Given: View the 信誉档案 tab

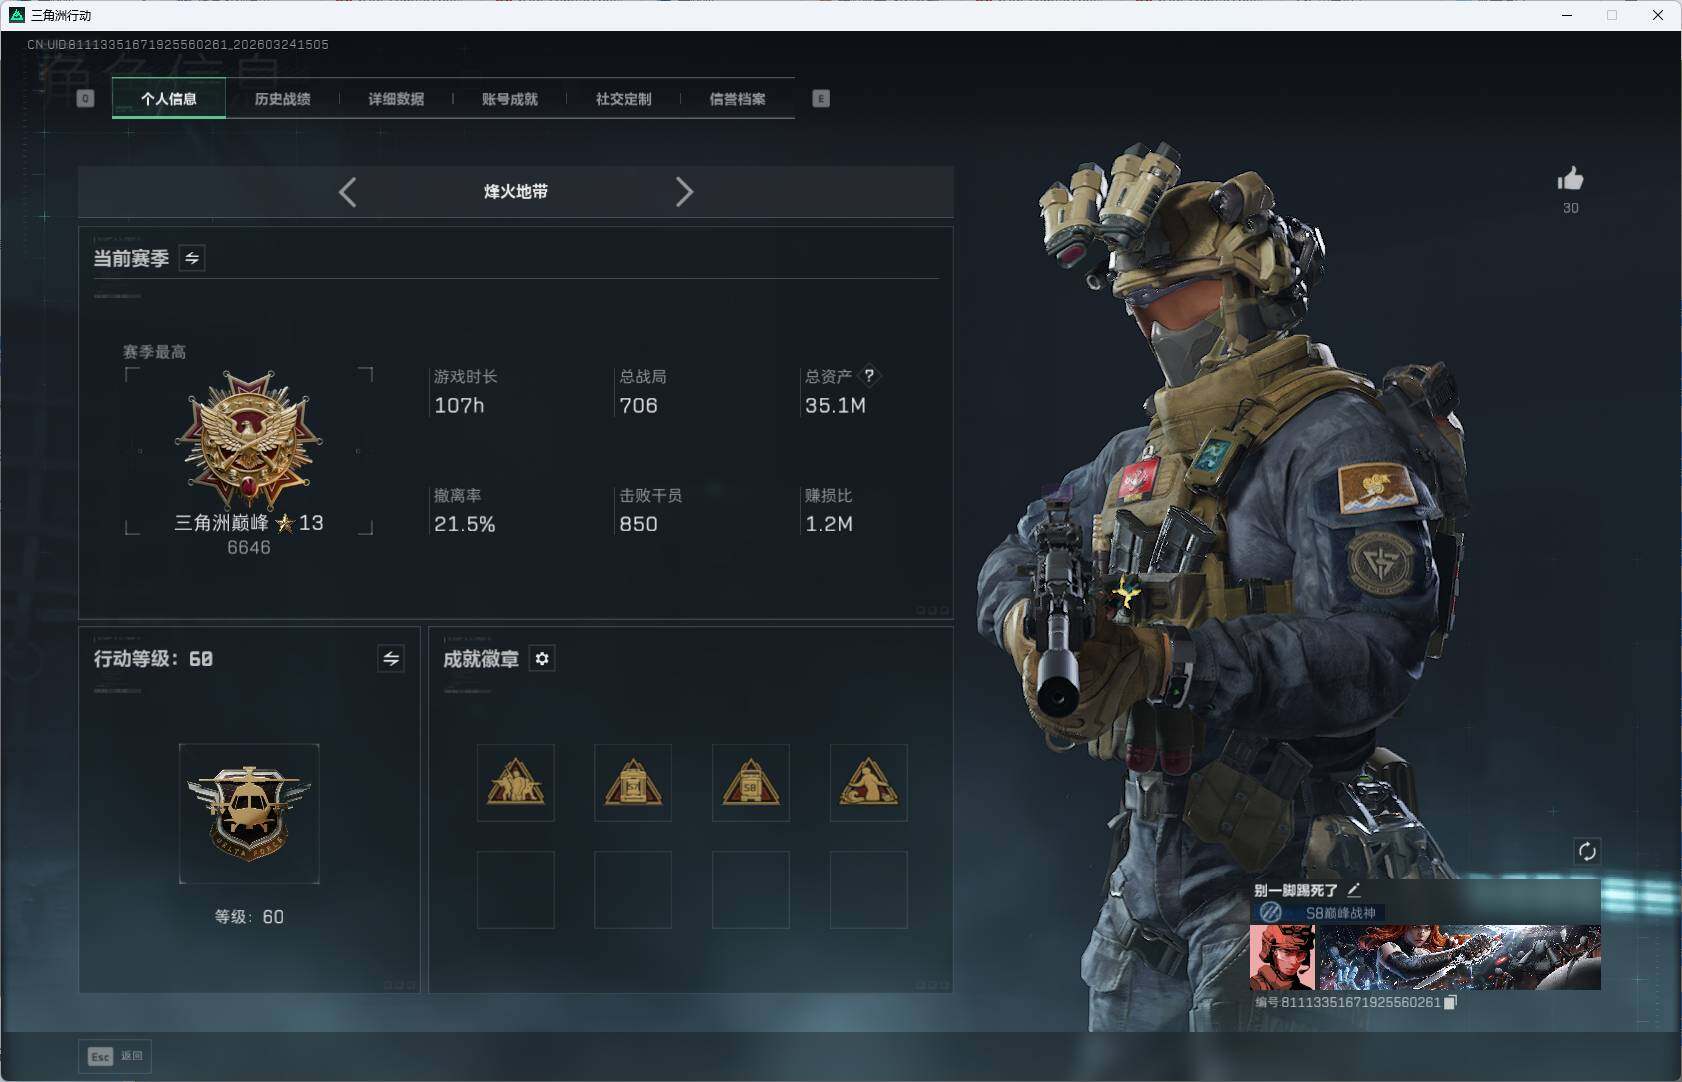Looking at the screenshot, I should [x=738, y=98].
